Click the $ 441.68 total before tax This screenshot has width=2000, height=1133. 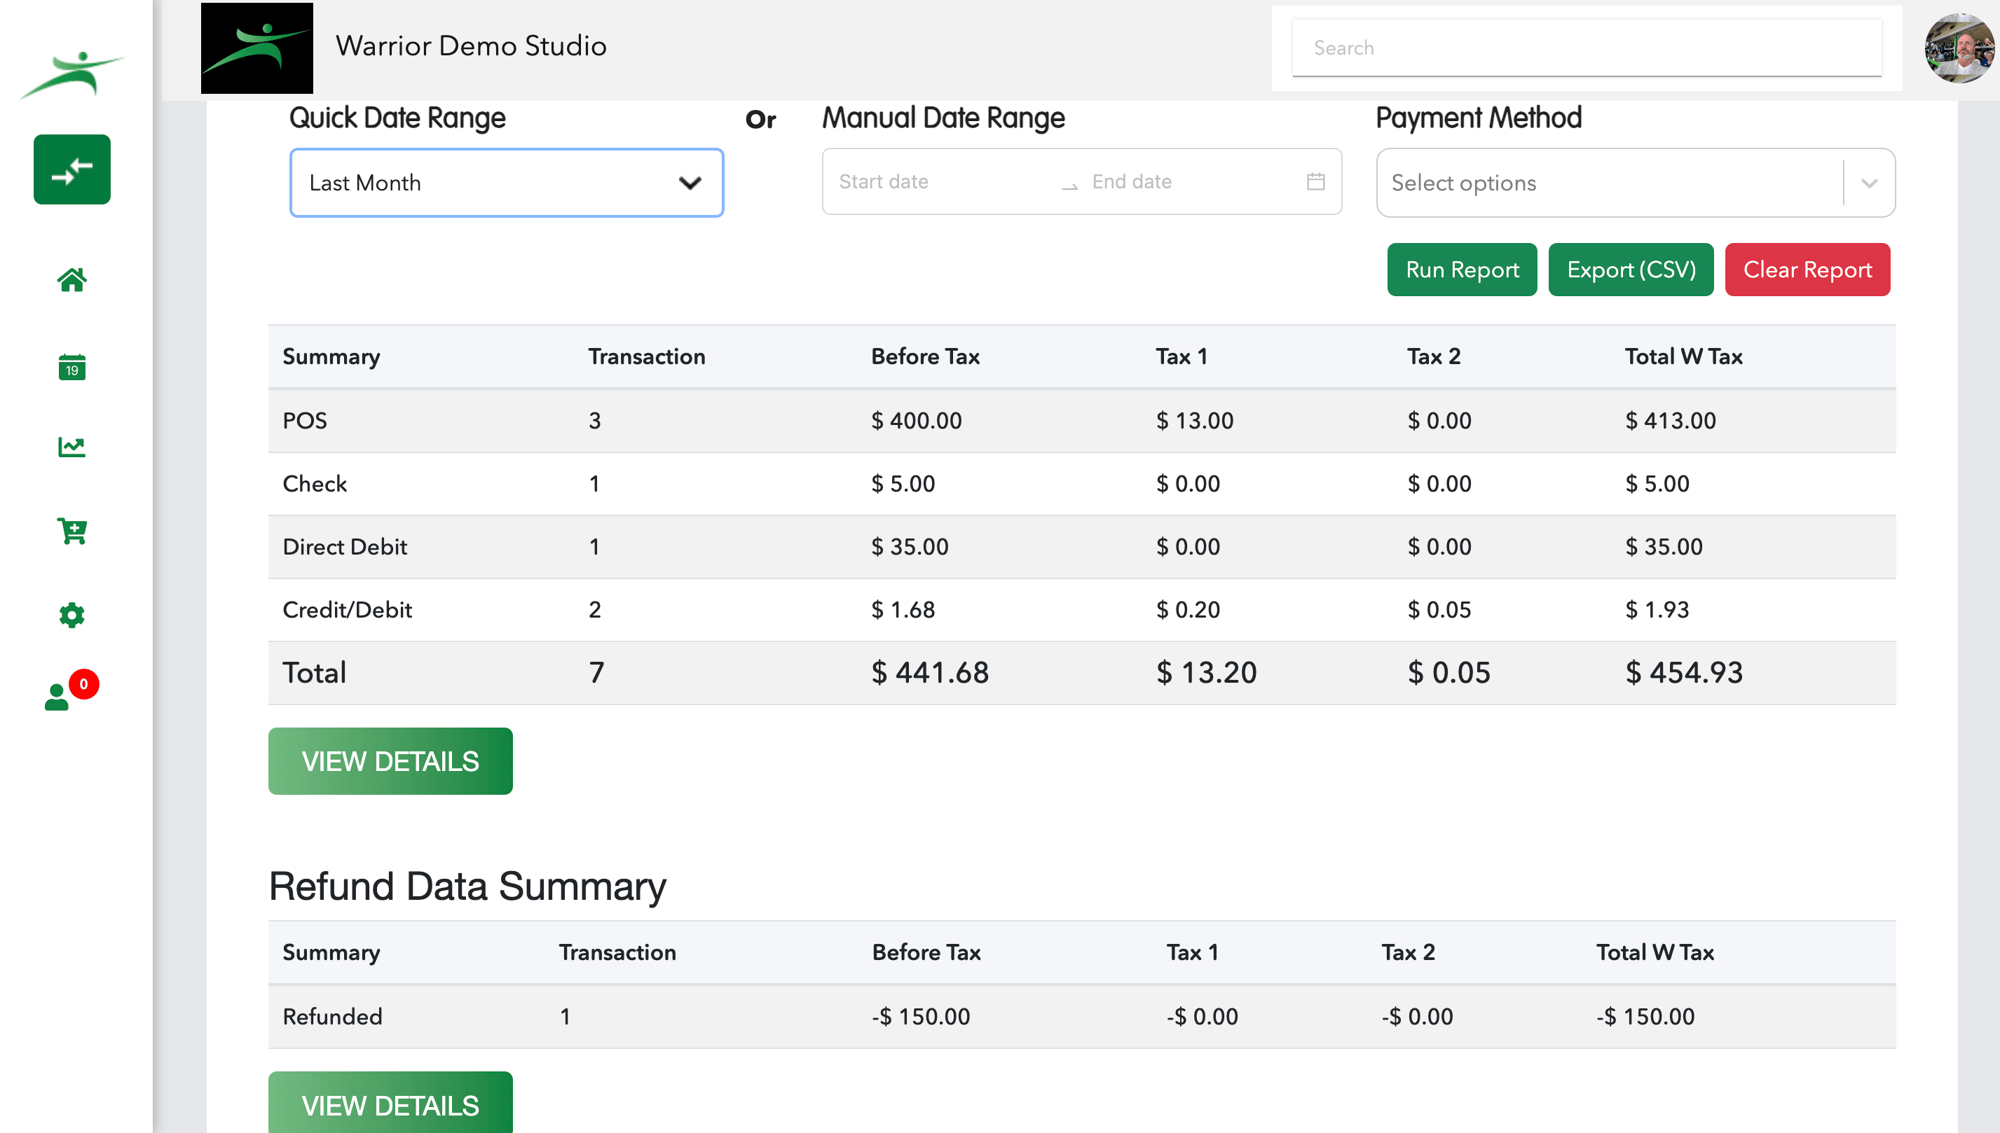point(930,673)
